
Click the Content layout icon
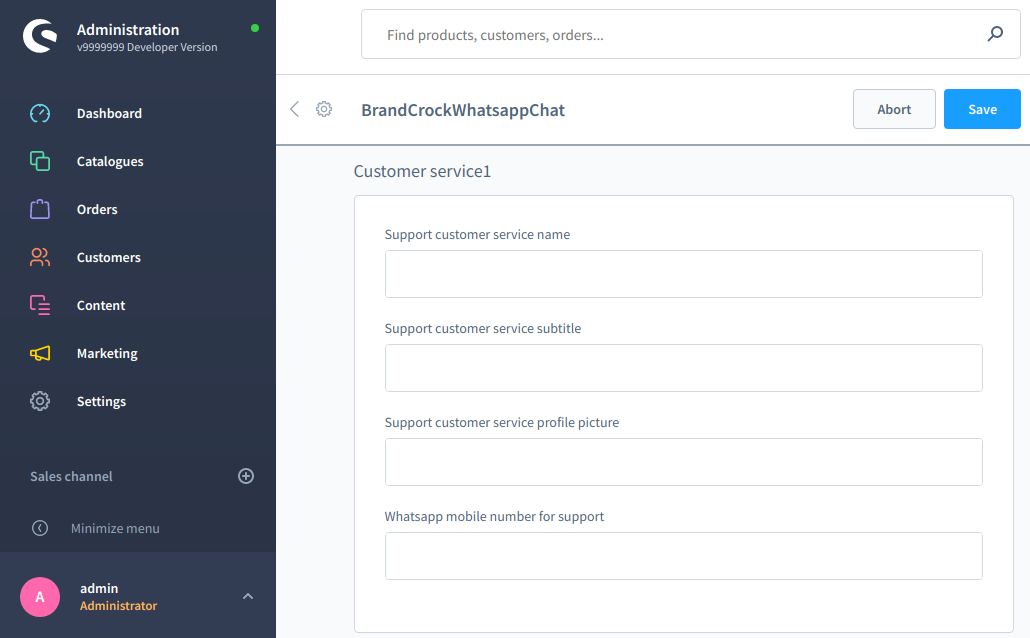point(40,305)
